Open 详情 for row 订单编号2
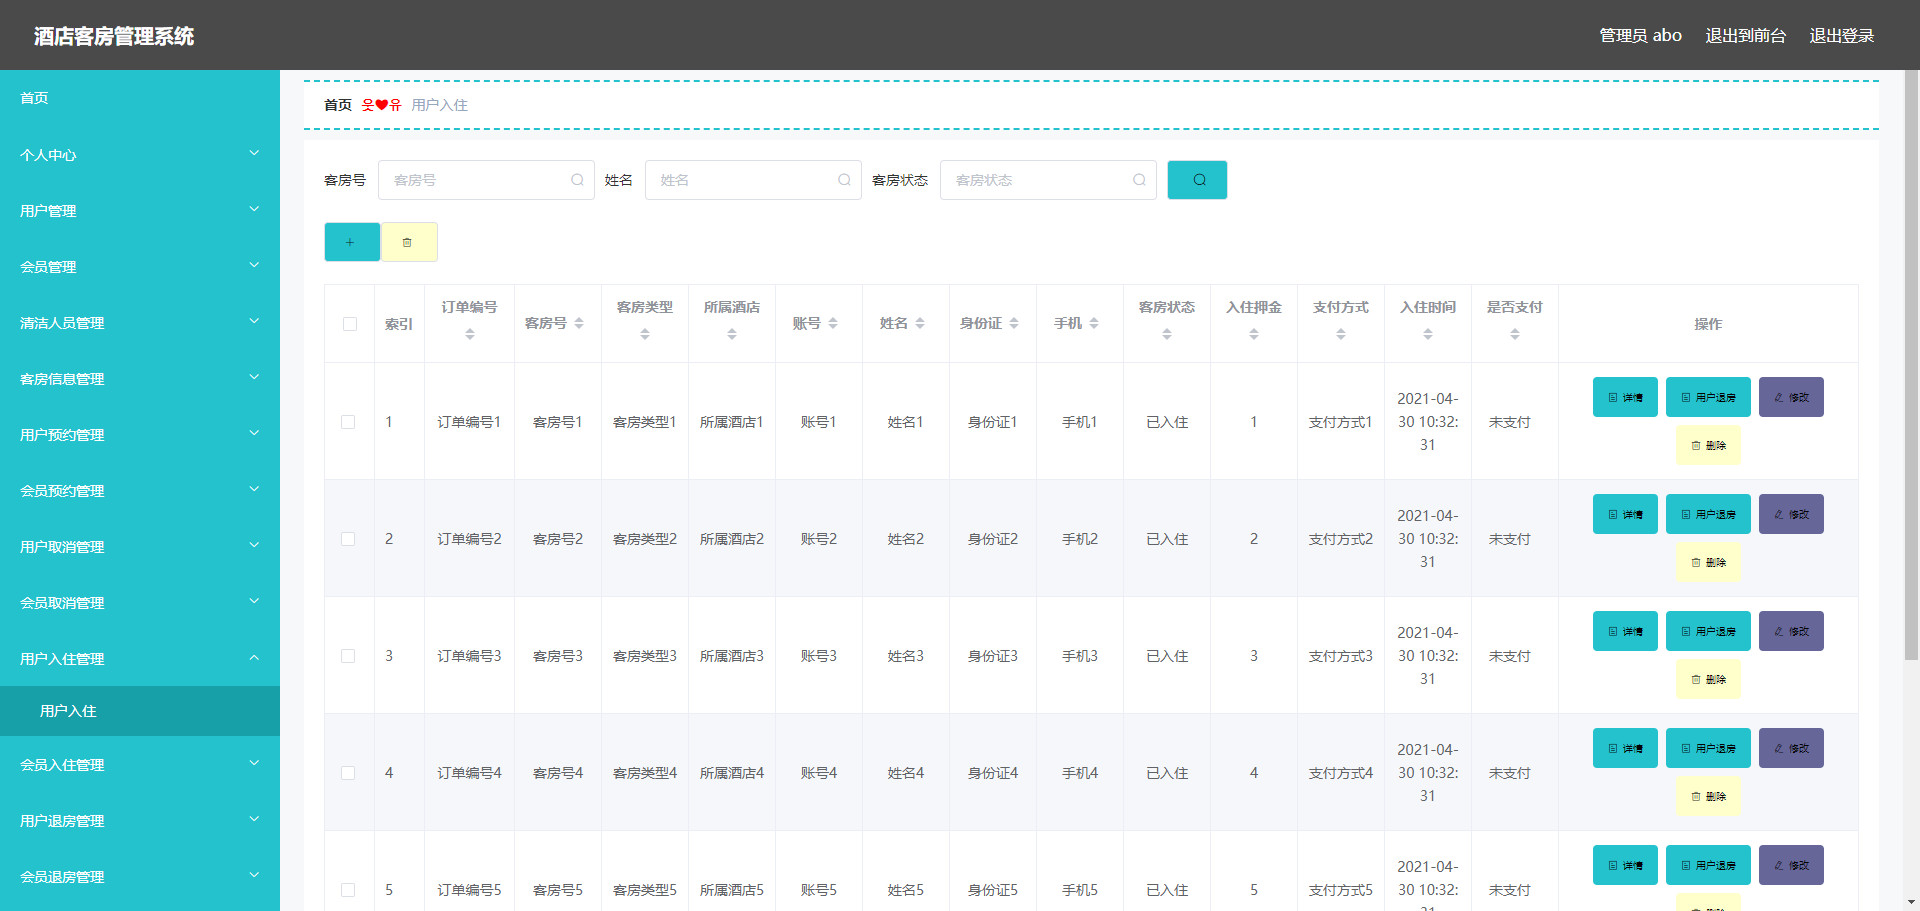The image size is (1920, 911). click(x=1625, y=514)
